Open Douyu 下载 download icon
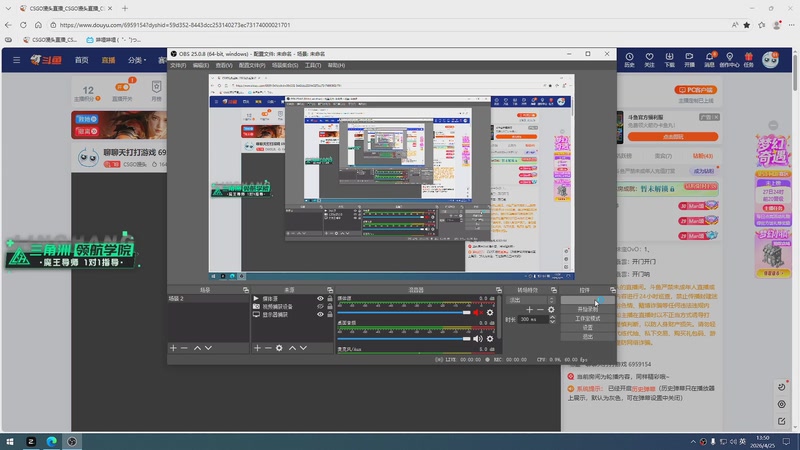Viewport: 800px width, 450px height. coord(669,60)
